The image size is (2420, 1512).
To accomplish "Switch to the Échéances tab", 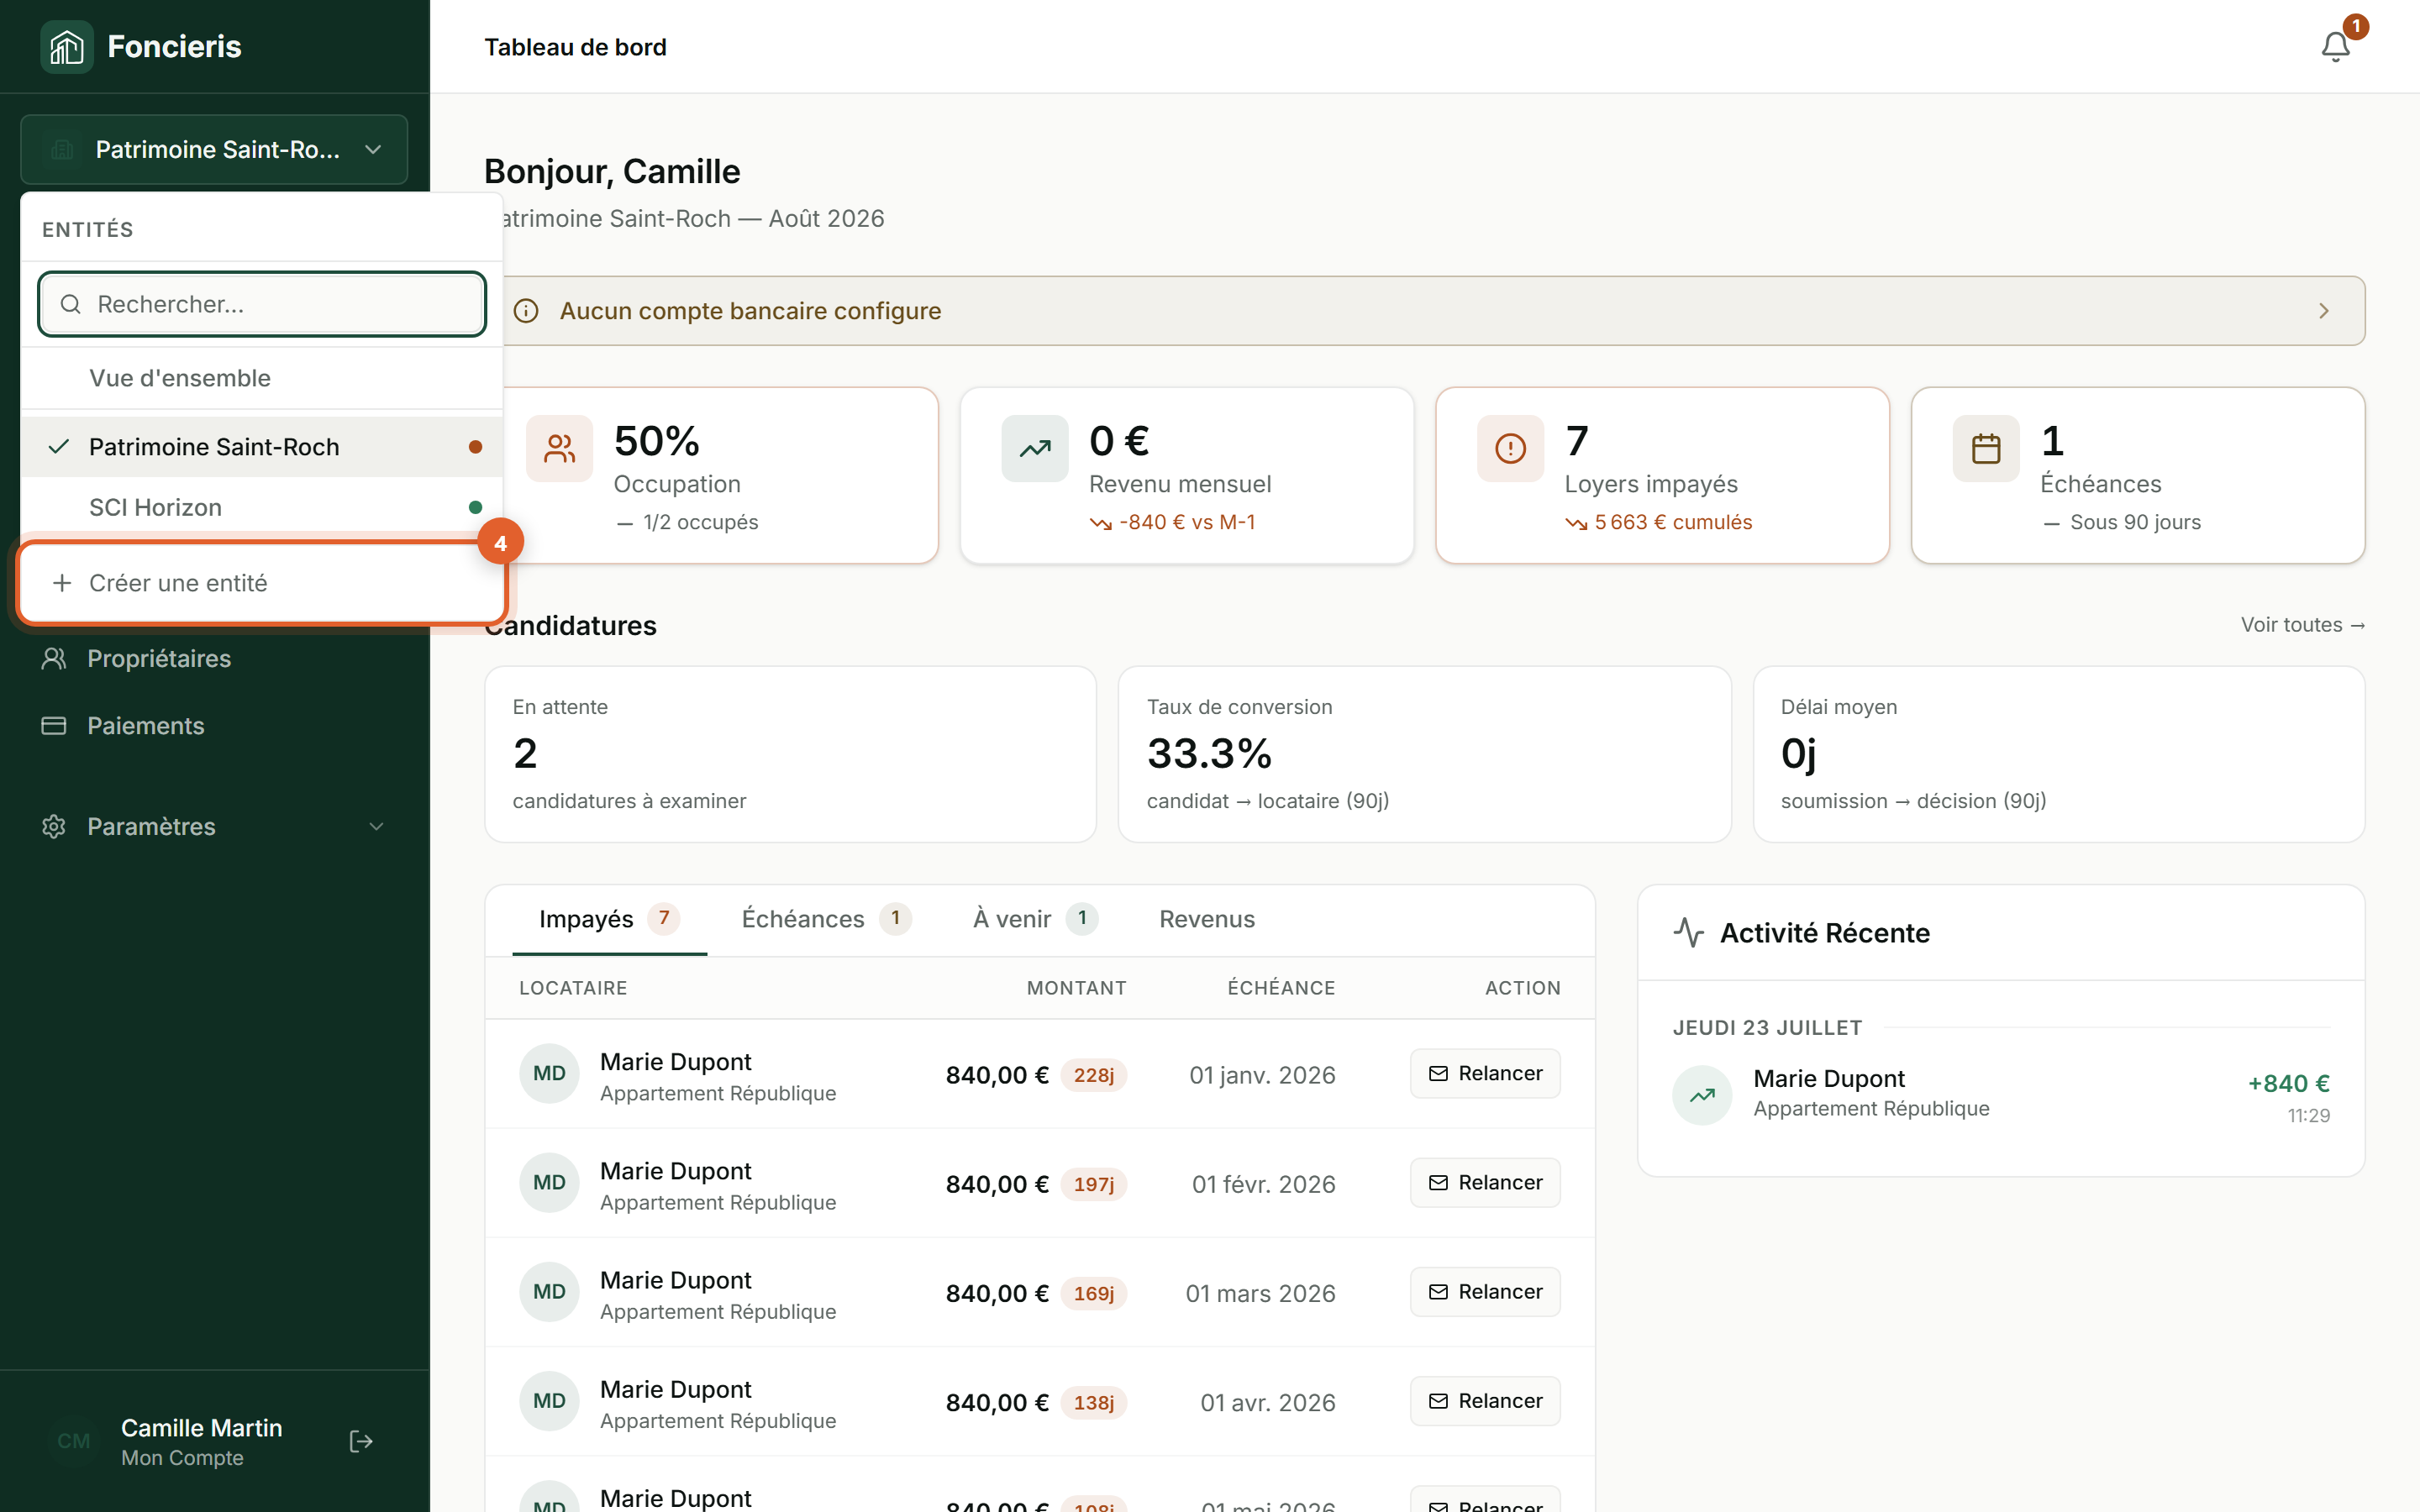I will point(826,919).
